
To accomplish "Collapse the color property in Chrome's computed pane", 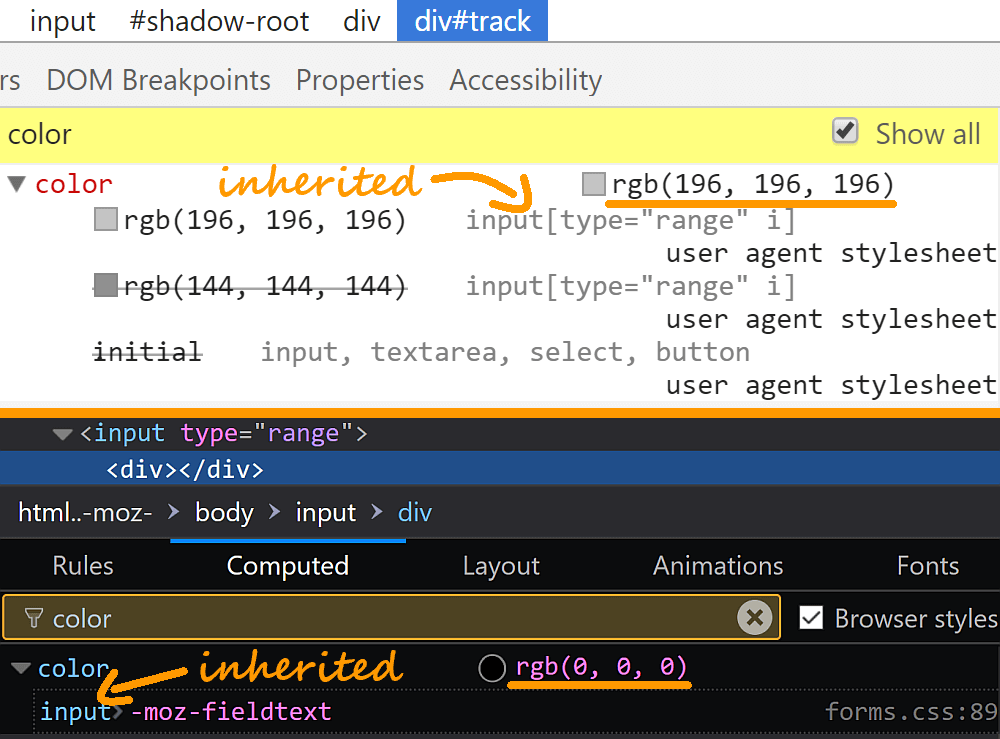I will [x=17, y=184].
